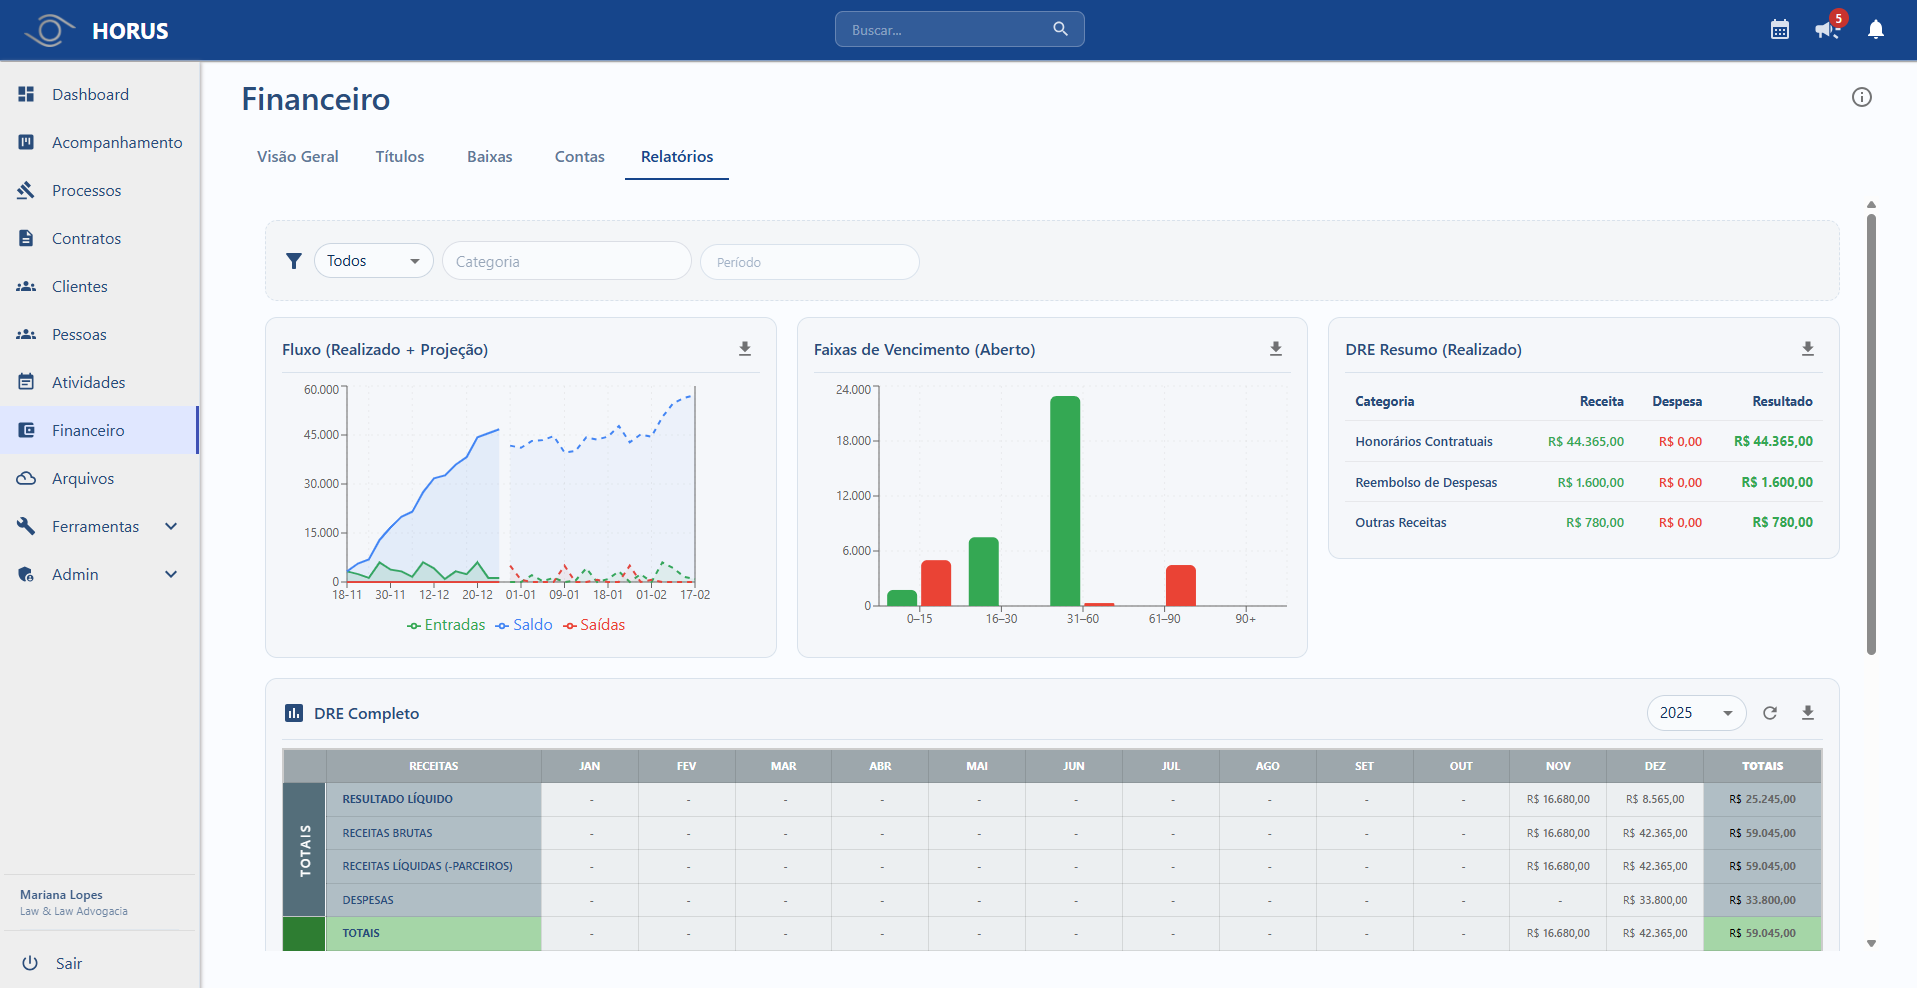Open the Todos filter dropdown
This screenshot has height=988, width=1917.
(x=373, y=261)
